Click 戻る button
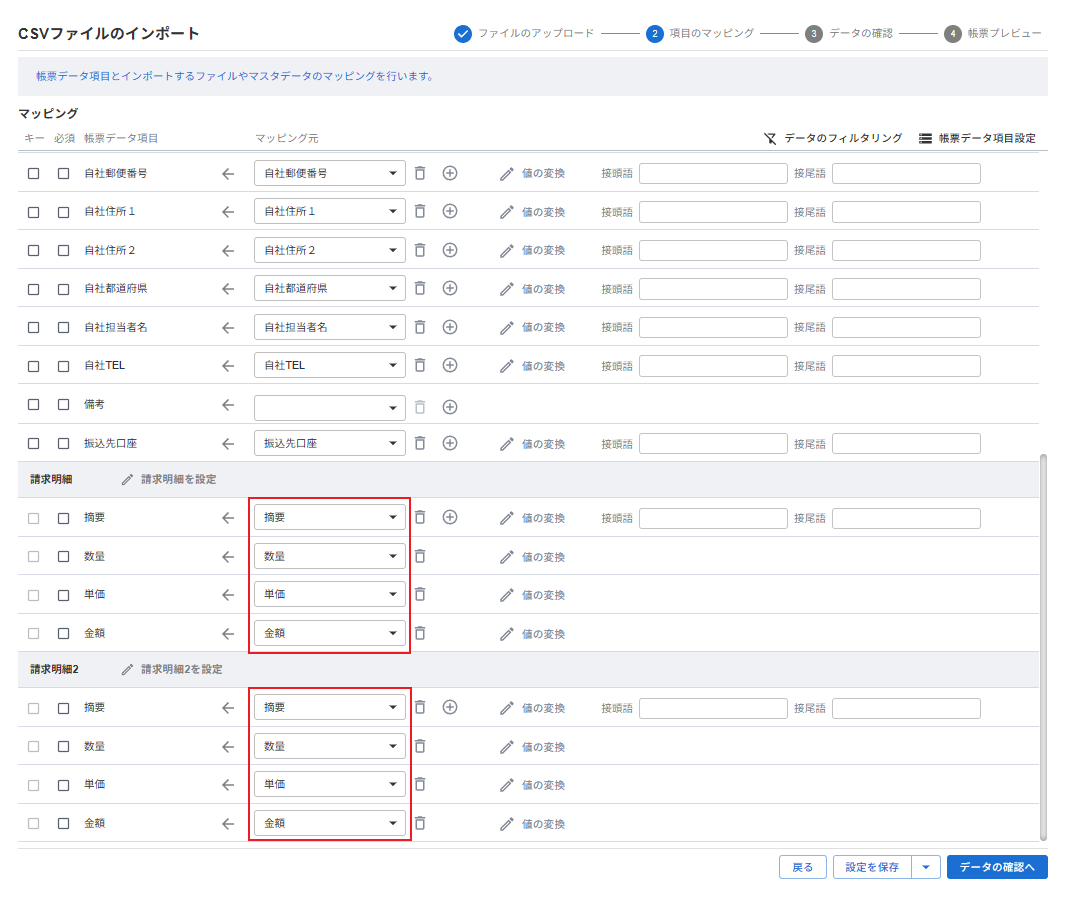Viewport: 1066px width, 906px height. click(x=802, y=867)
